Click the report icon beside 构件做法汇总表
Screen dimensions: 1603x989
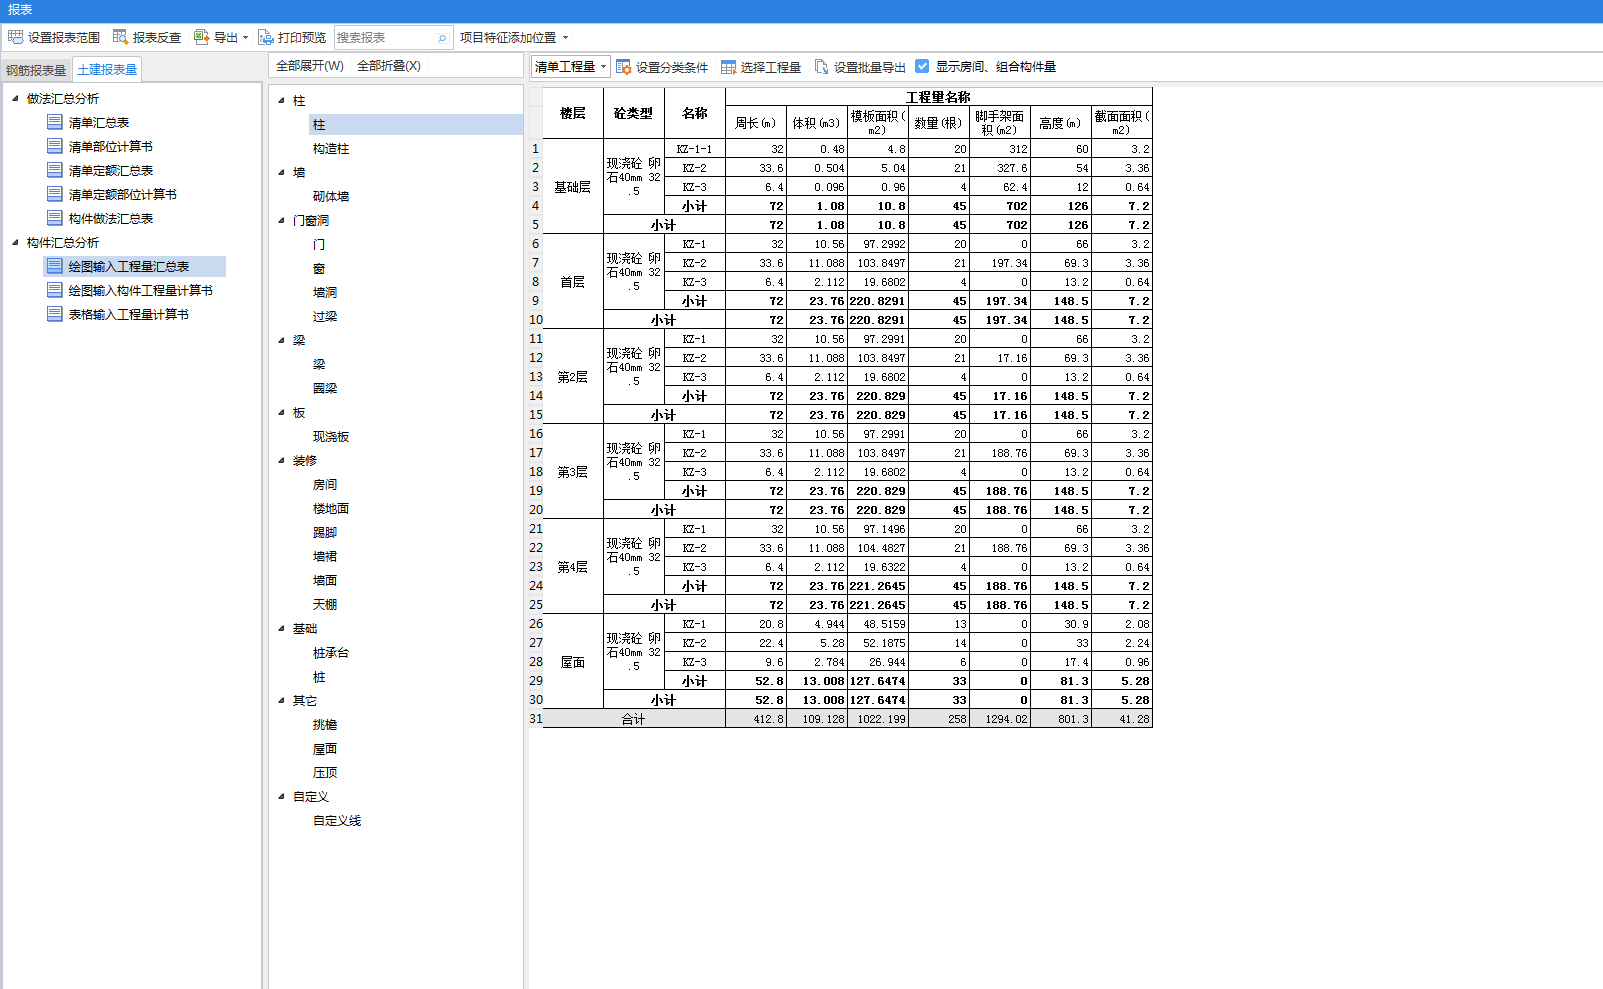coord(55,218)
